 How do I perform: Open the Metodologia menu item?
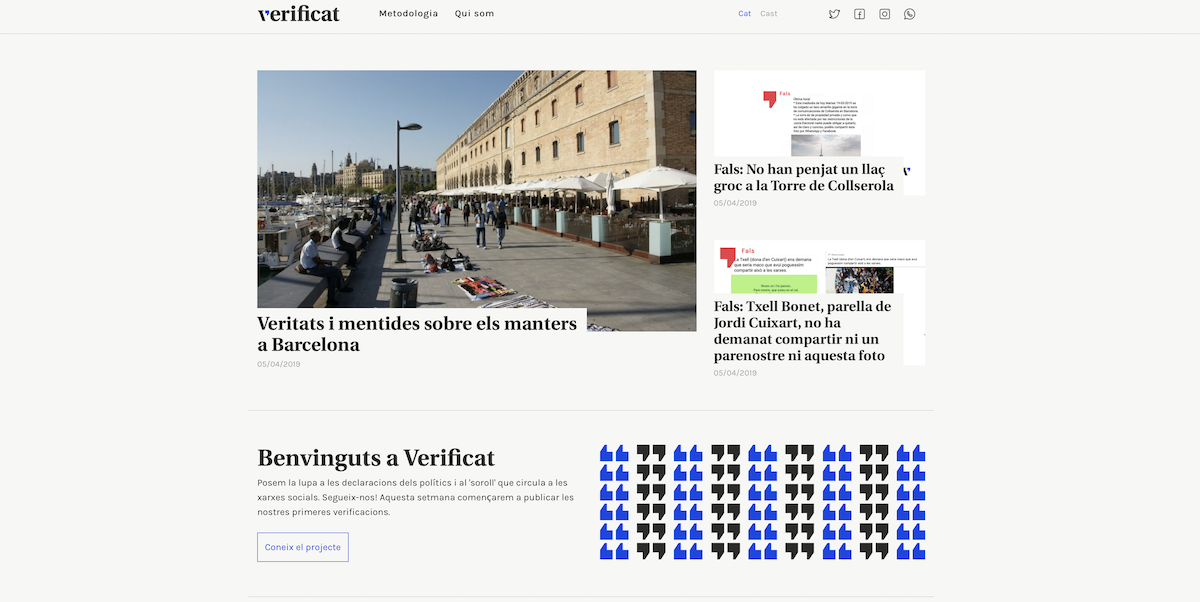(408, 14)
